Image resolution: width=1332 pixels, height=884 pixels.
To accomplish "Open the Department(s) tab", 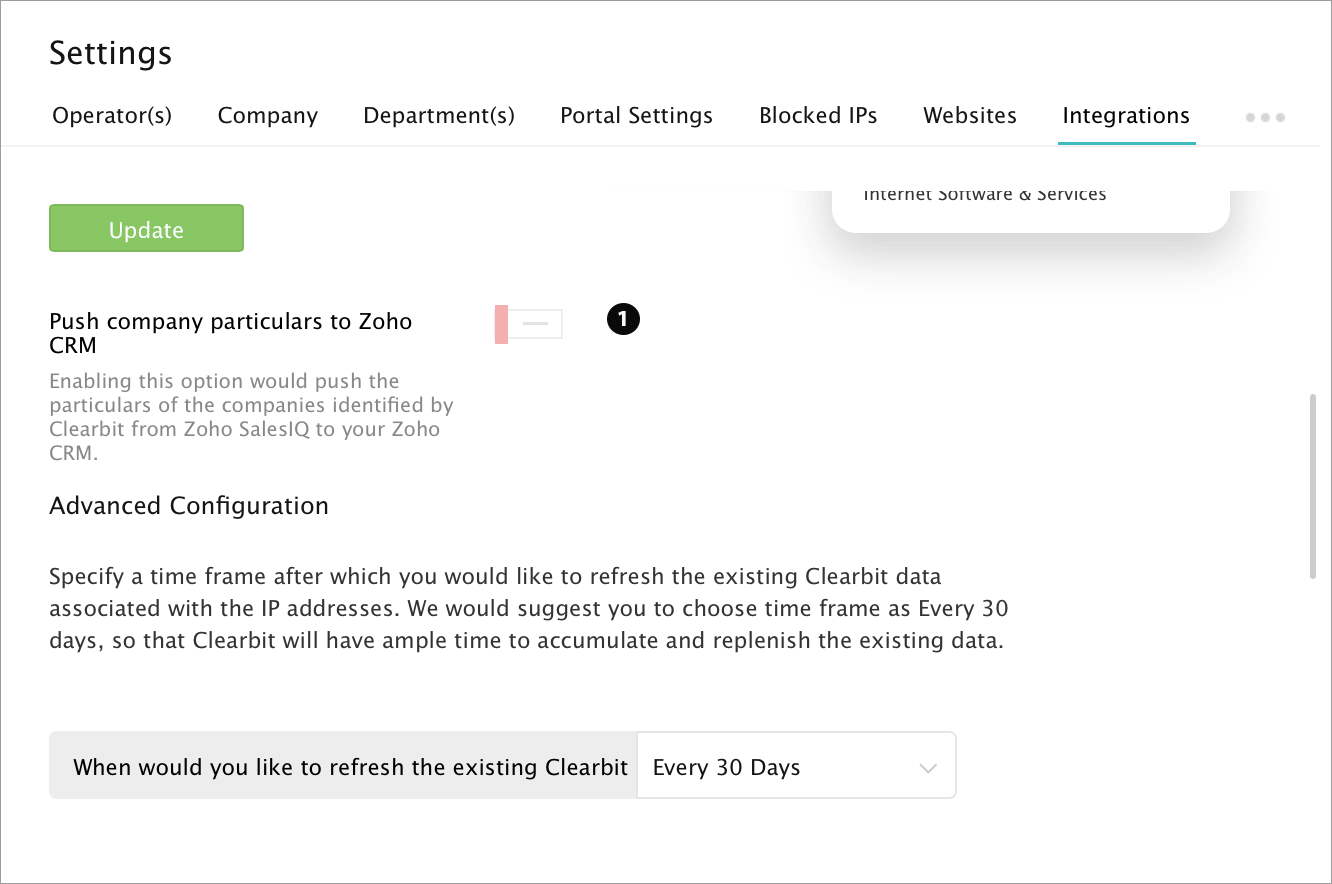I will [439, 116].
